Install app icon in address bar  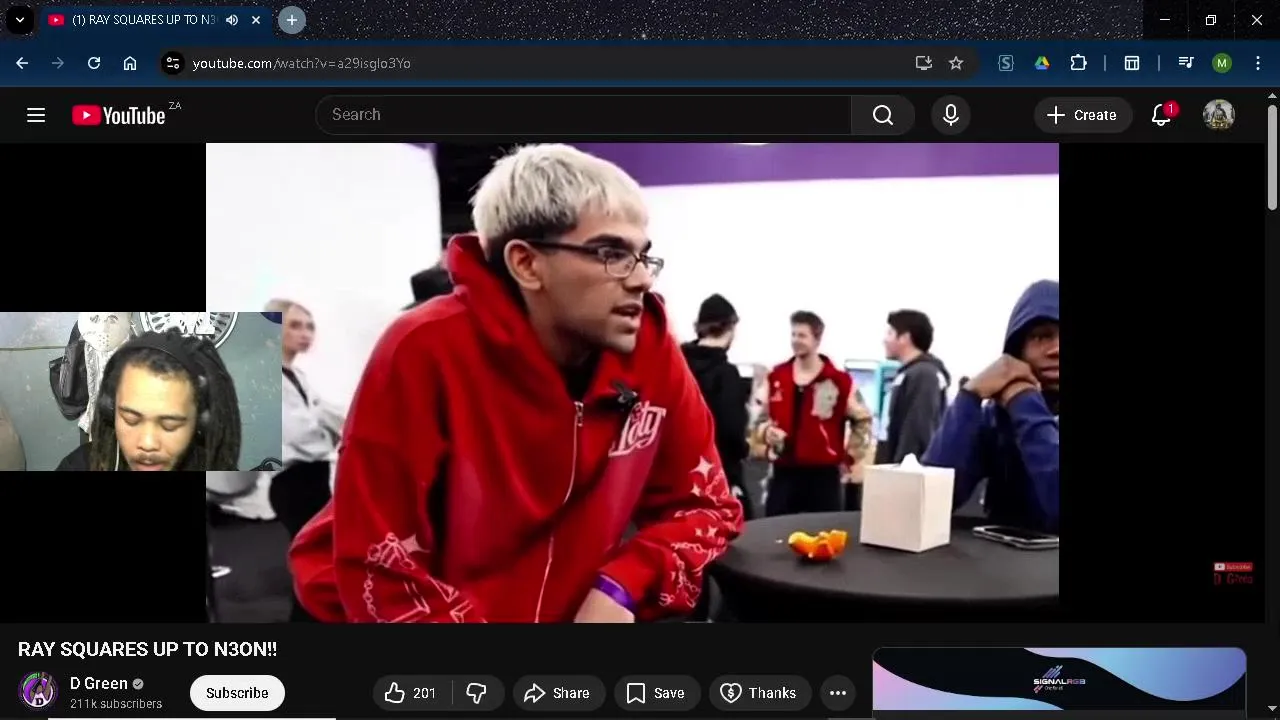924,63
